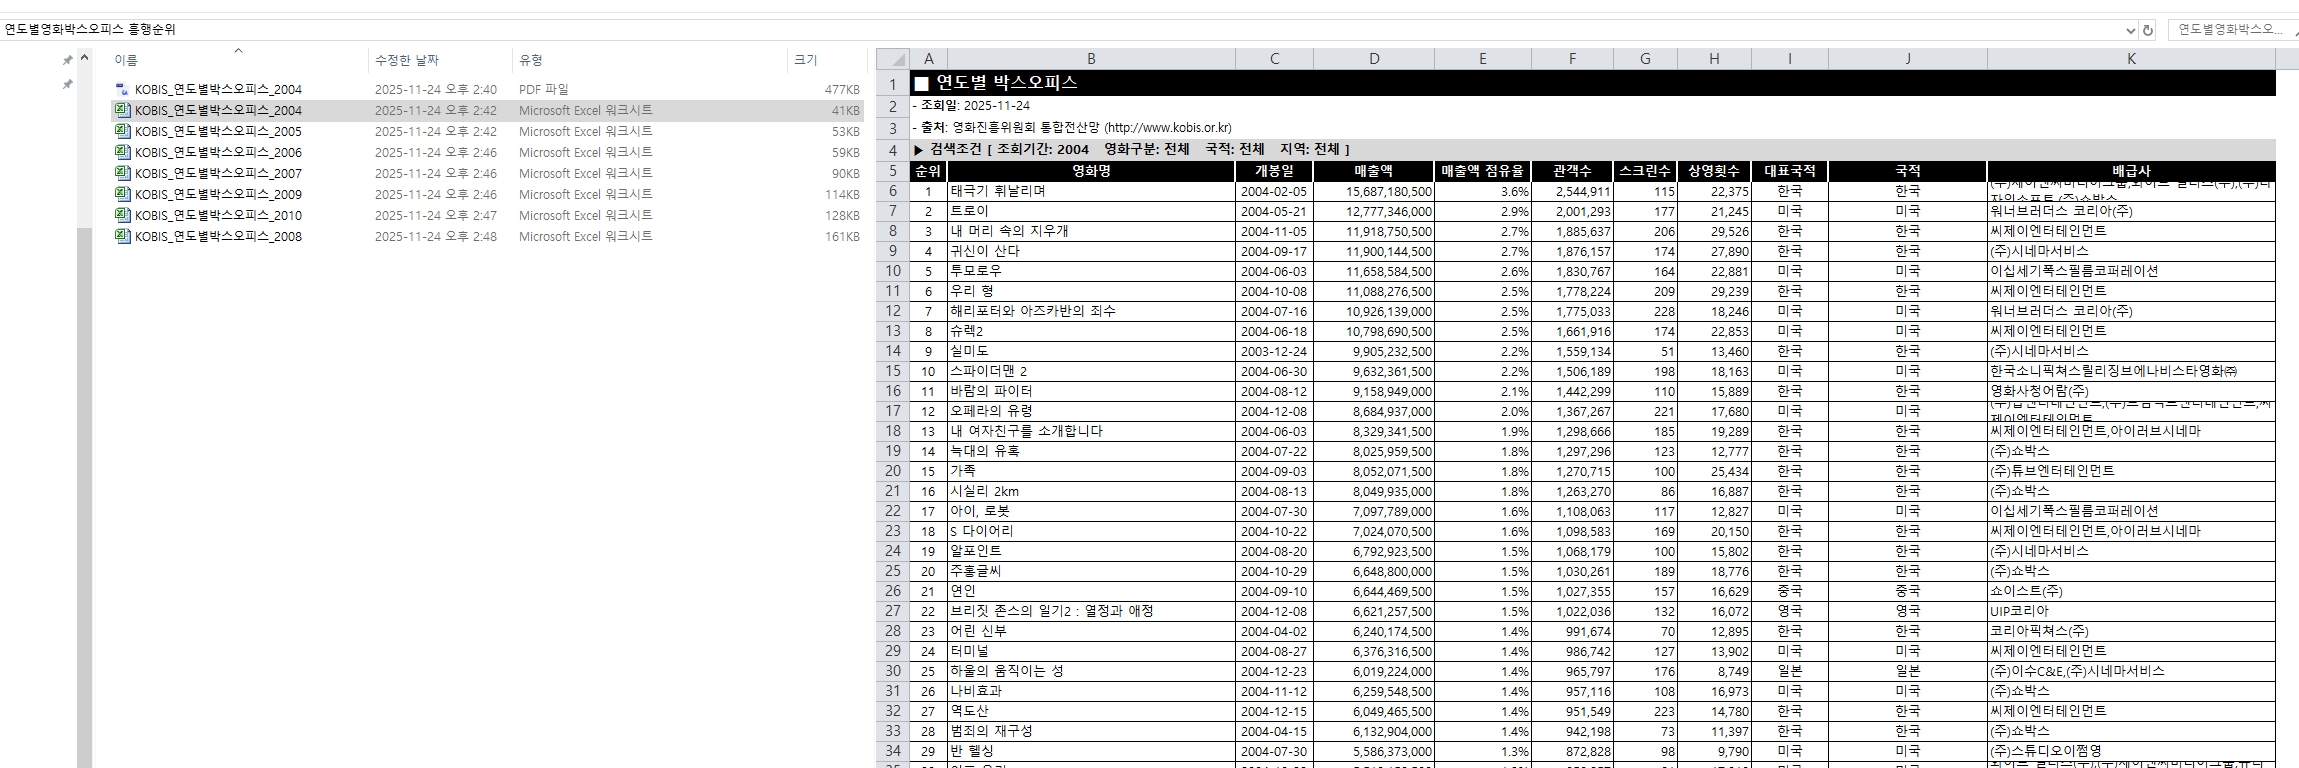Click the search box 연도별영화박스오...
2299x768 pixels.
pos(2235,30)
